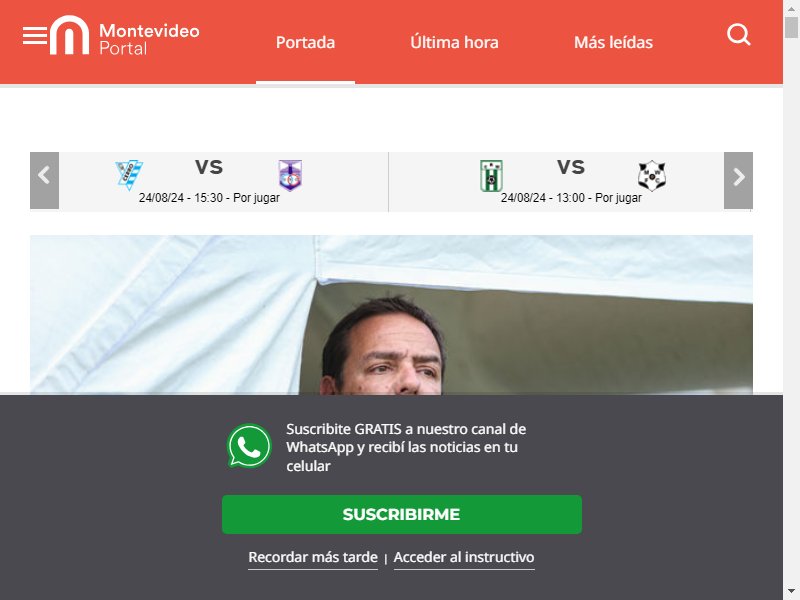Screen dimensions: 800x600
Task: Click the Recordar más tarde link
Action: 313,557
